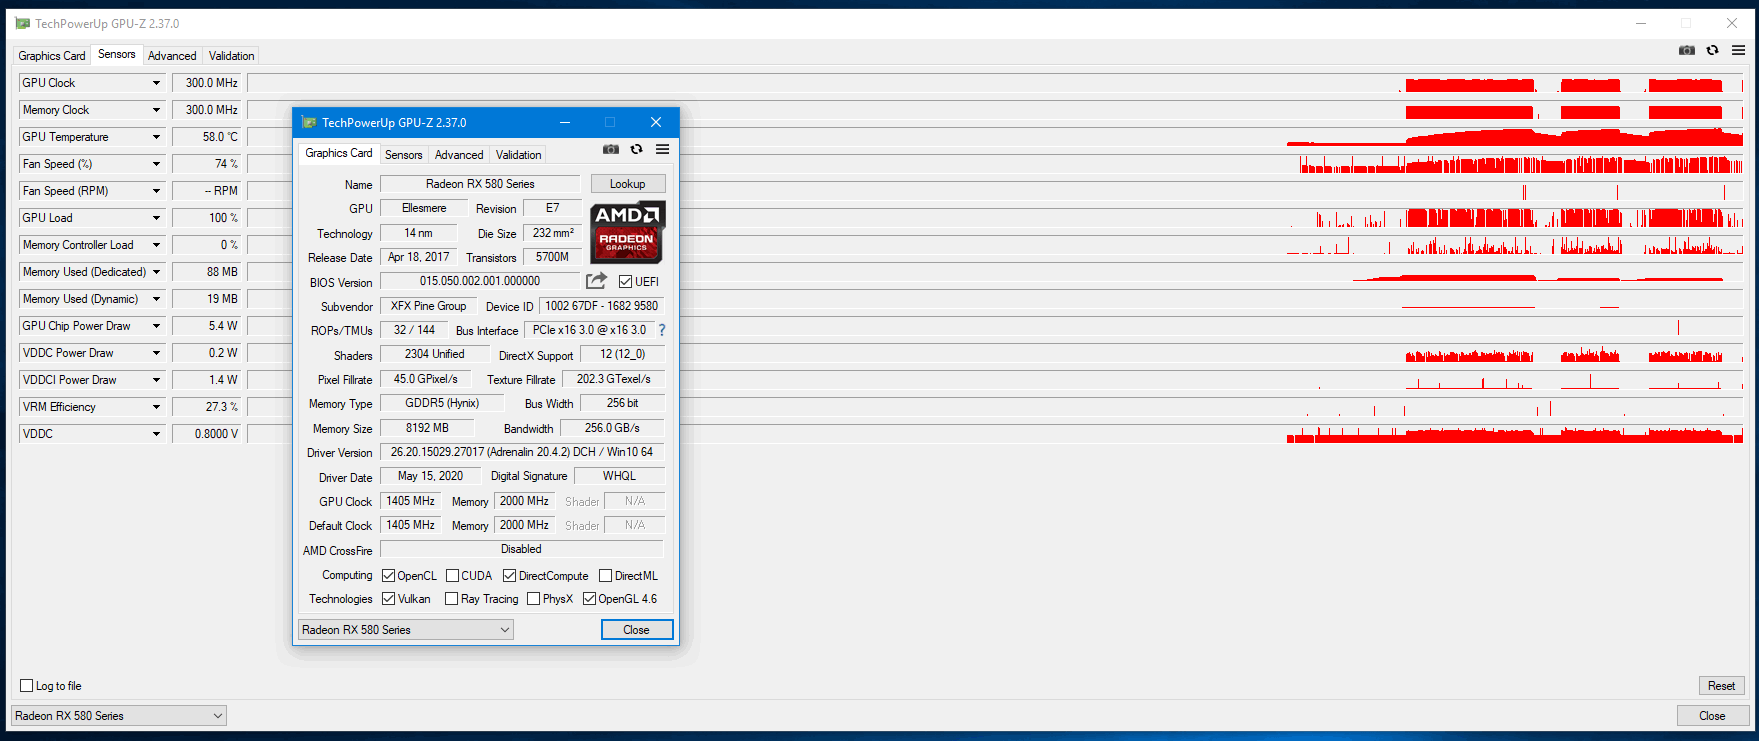Image resolution: width=1759 pixels, height=741 pixels.
Task: Minimize the front GPU-Z dialog
Action: click(x=565, y=122)
